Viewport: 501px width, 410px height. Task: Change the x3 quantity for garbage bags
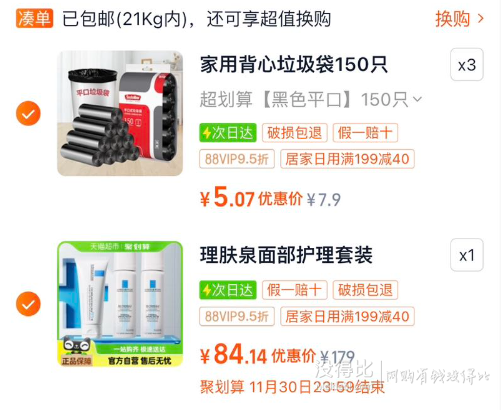467,65
